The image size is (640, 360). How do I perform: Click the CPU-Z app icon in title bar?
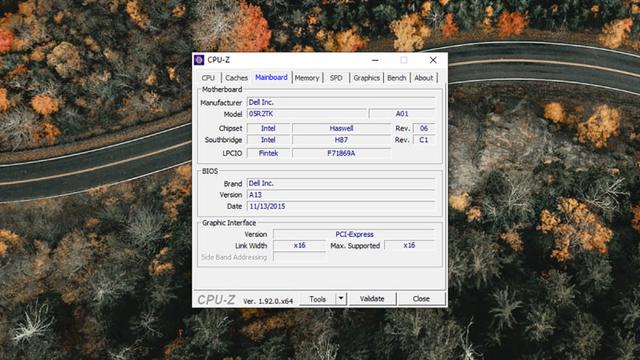tap(199, 60)
